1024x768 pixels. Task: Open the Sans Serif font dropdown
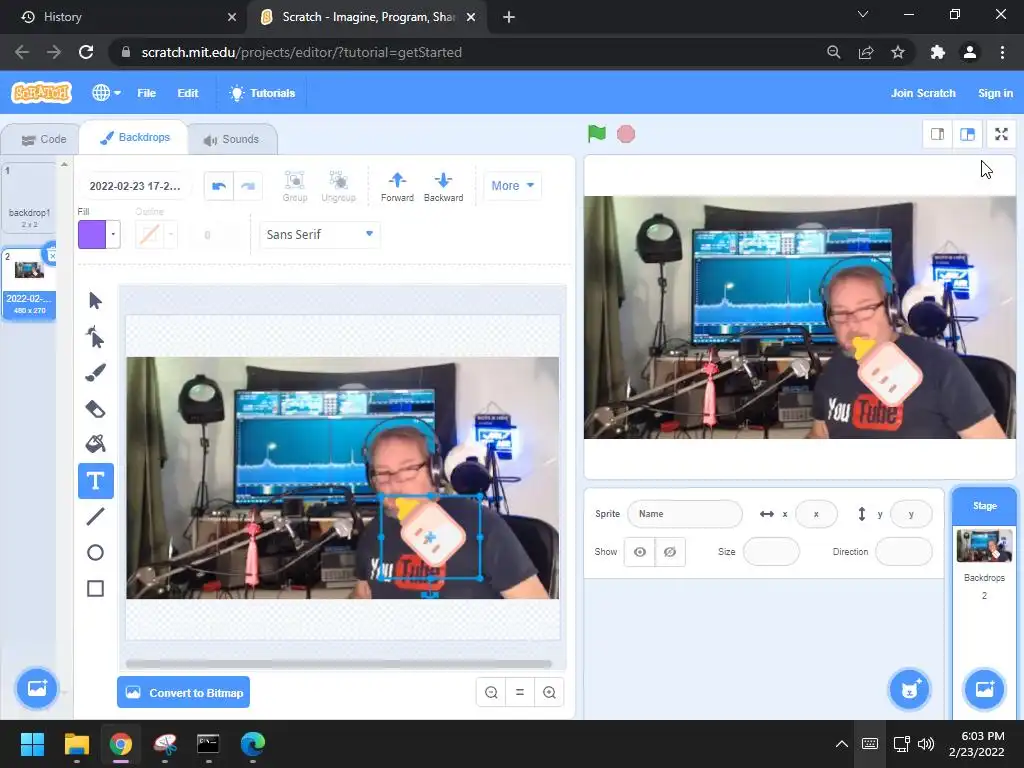[x=320, y=234]
